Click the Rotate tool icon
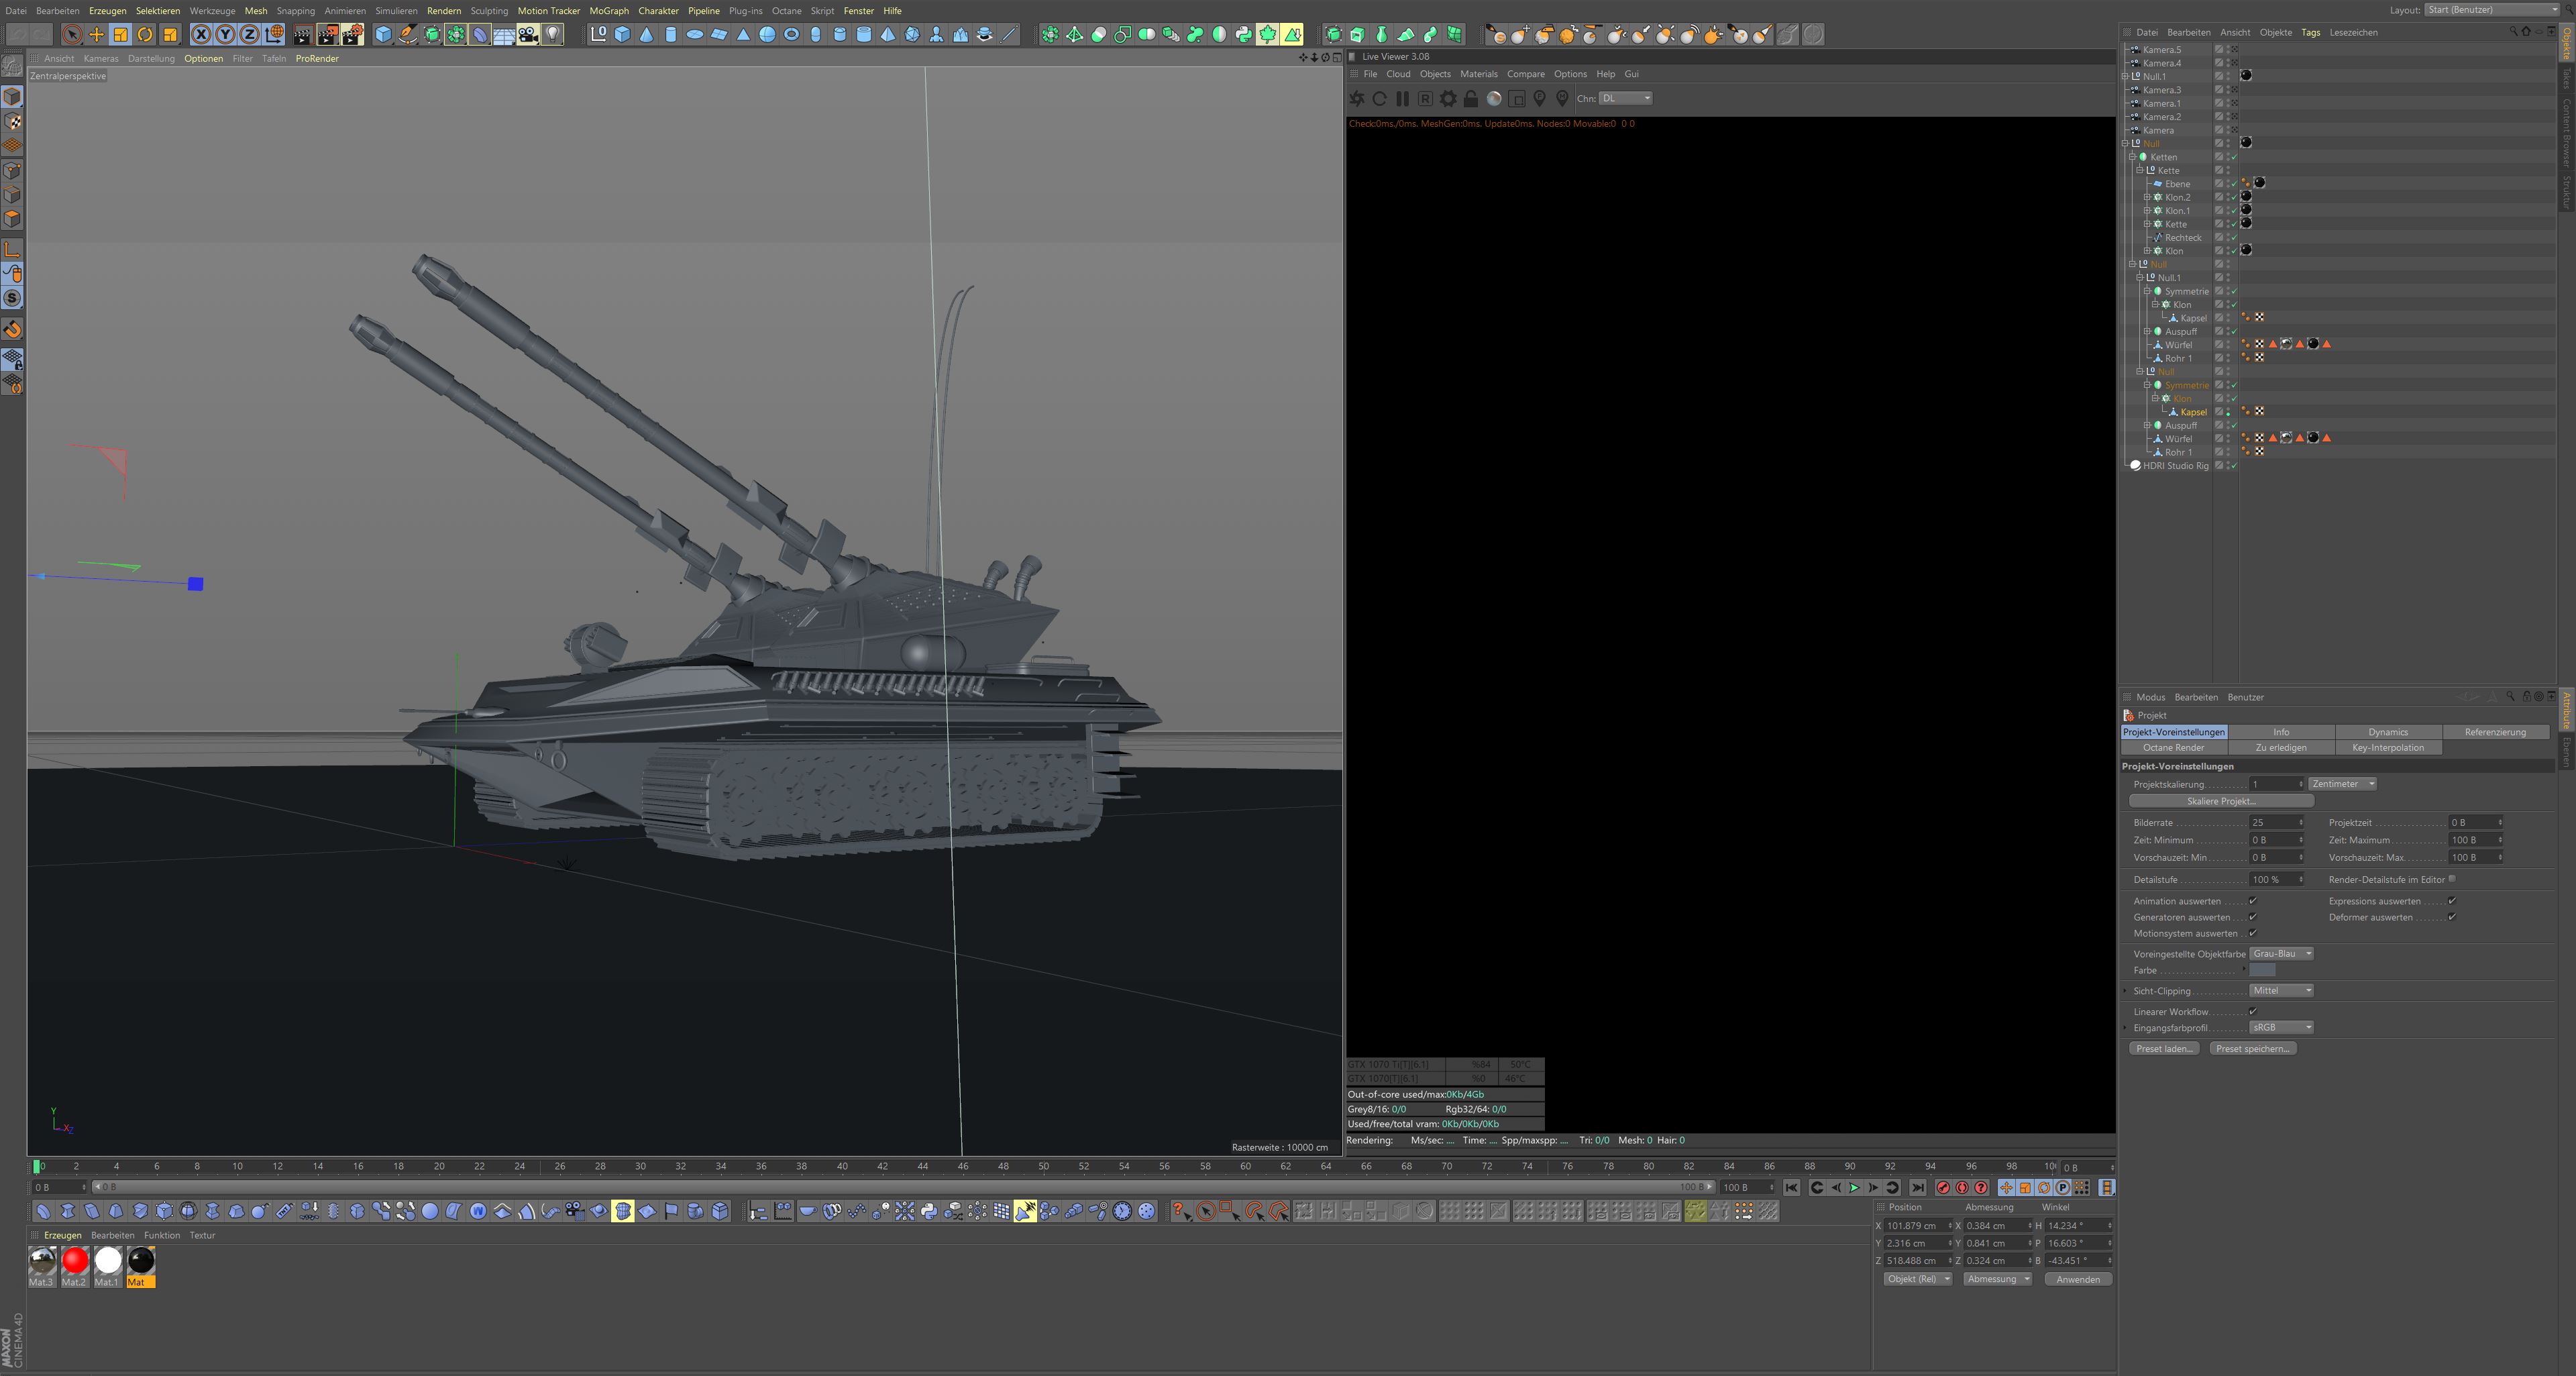Screen dimensions: 2576x1376 click(145, 35)
